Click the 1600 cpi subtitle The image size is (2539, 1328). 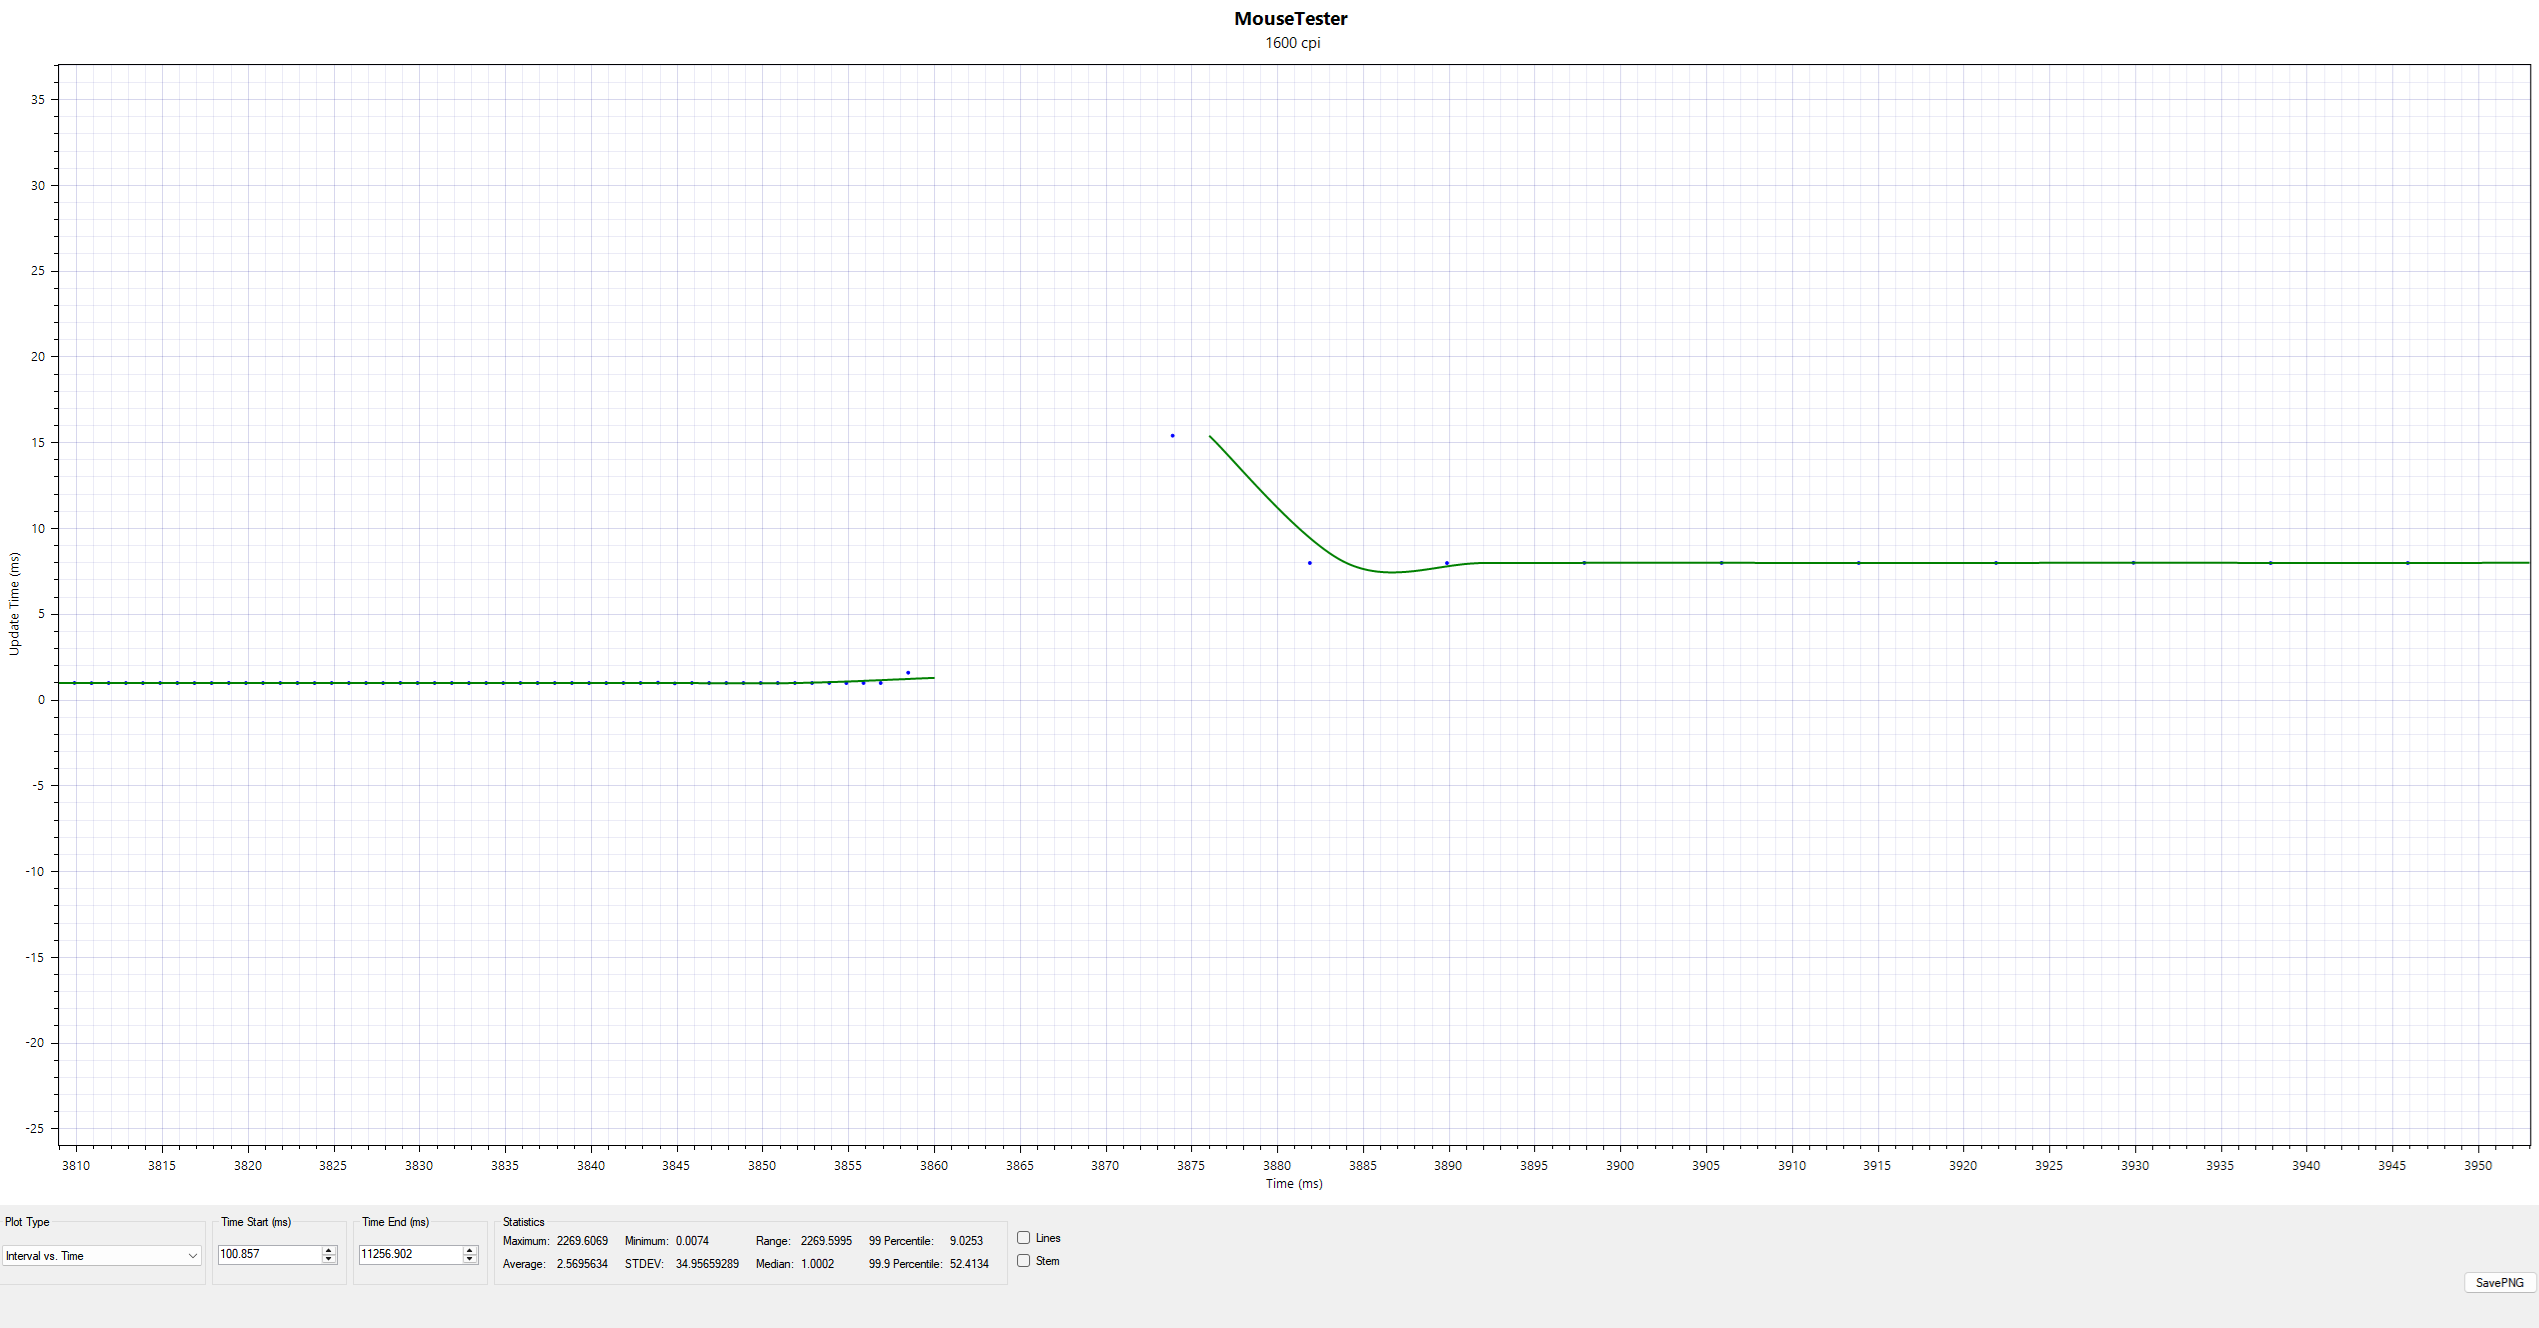pos(1293,43)
